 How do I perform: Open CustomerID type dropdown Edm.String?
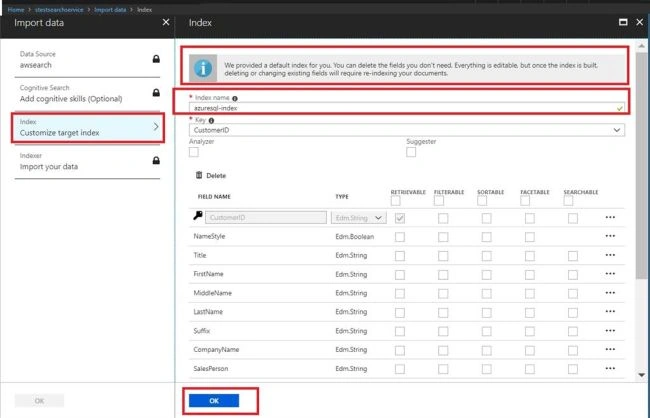359,218
